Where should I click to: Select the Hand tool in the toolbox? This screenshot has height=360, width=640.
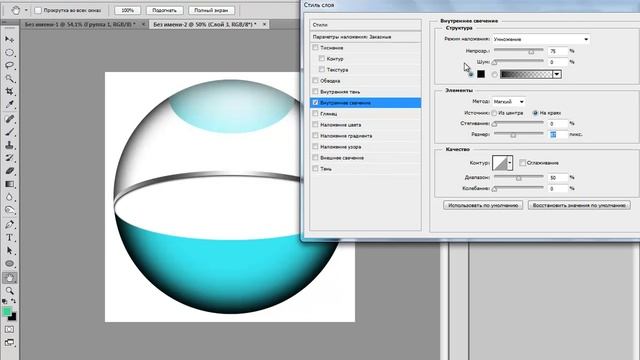coord(9,278)
